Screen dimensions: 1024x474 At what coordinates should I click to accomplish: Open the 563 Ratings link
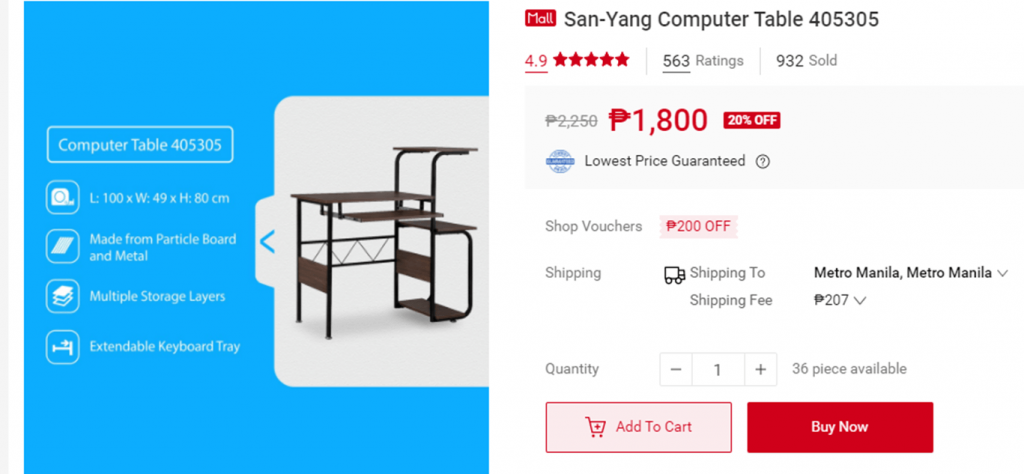click(x=703, y=61)
